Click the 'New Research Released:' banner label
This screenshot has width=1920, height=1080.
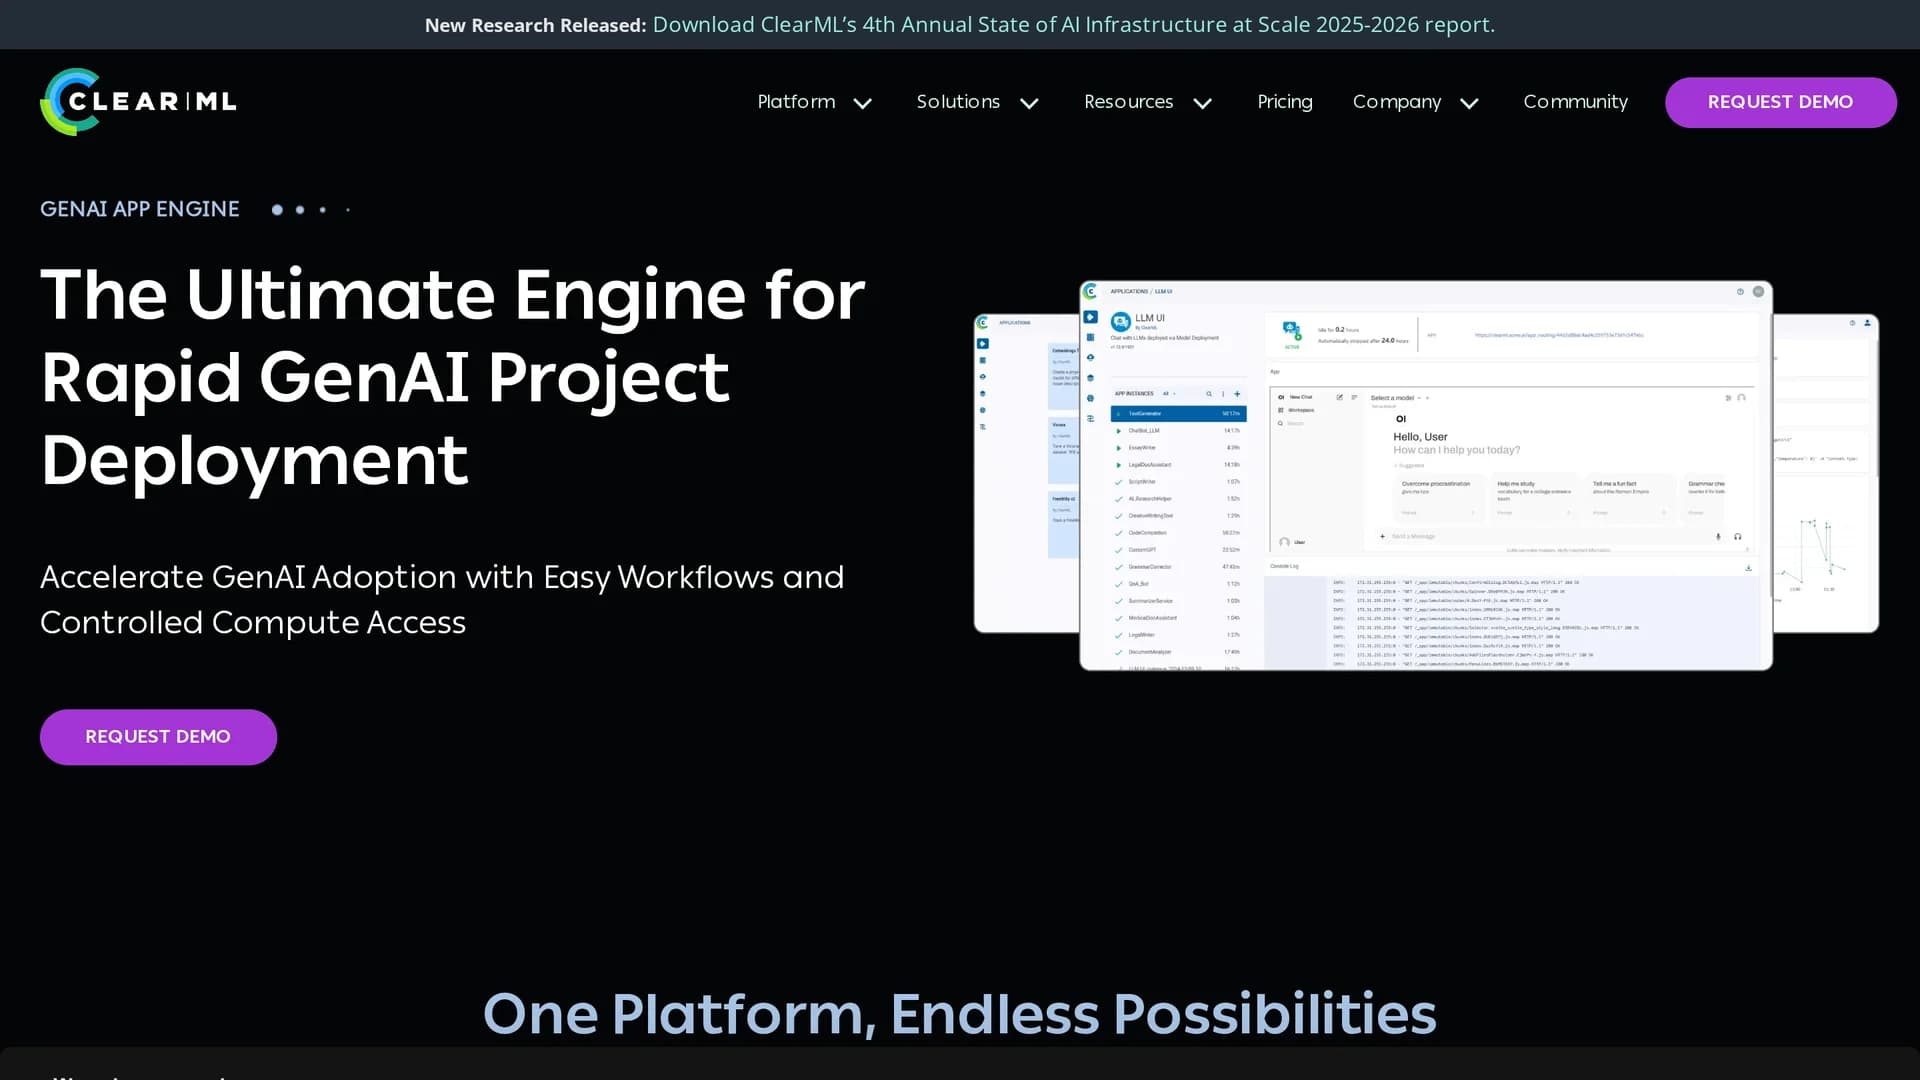coord(535,25)
